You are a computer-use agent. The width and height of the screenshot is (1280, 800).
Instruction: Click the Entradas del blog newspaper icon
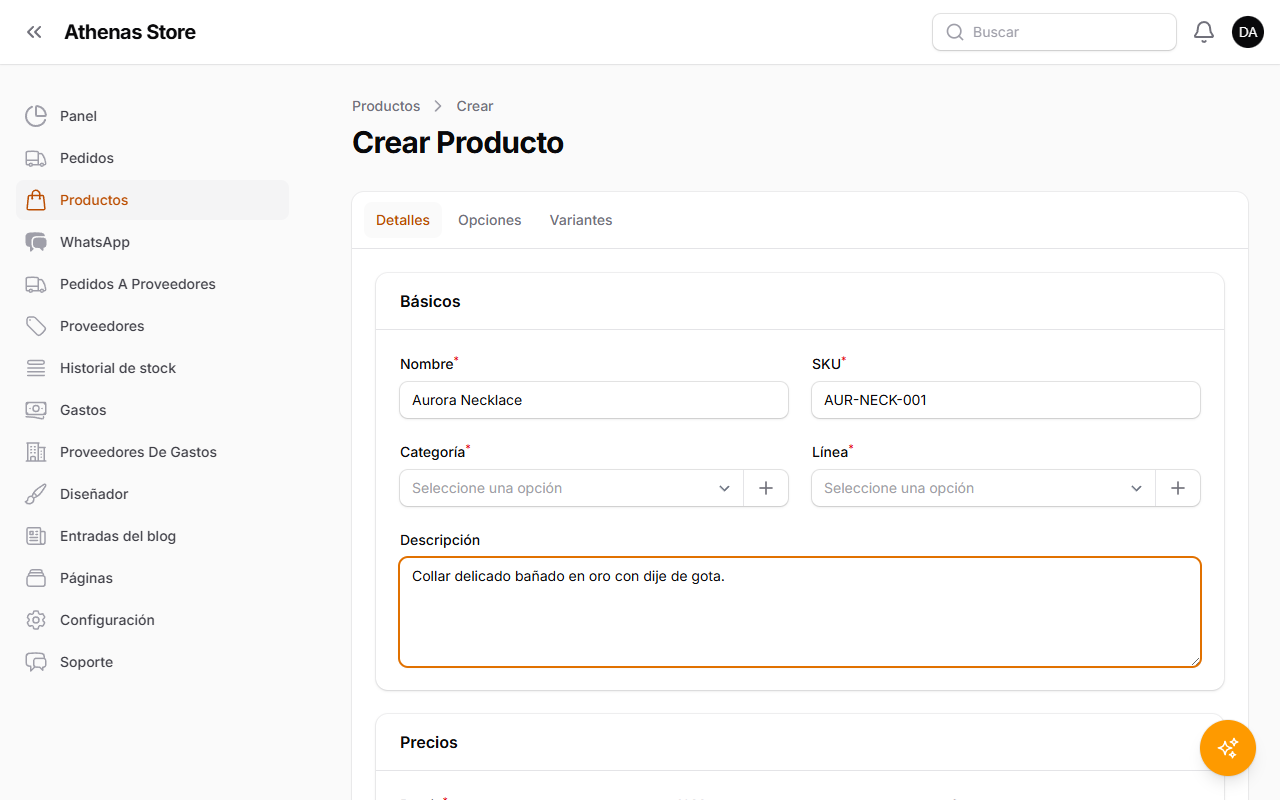point(36,536)
